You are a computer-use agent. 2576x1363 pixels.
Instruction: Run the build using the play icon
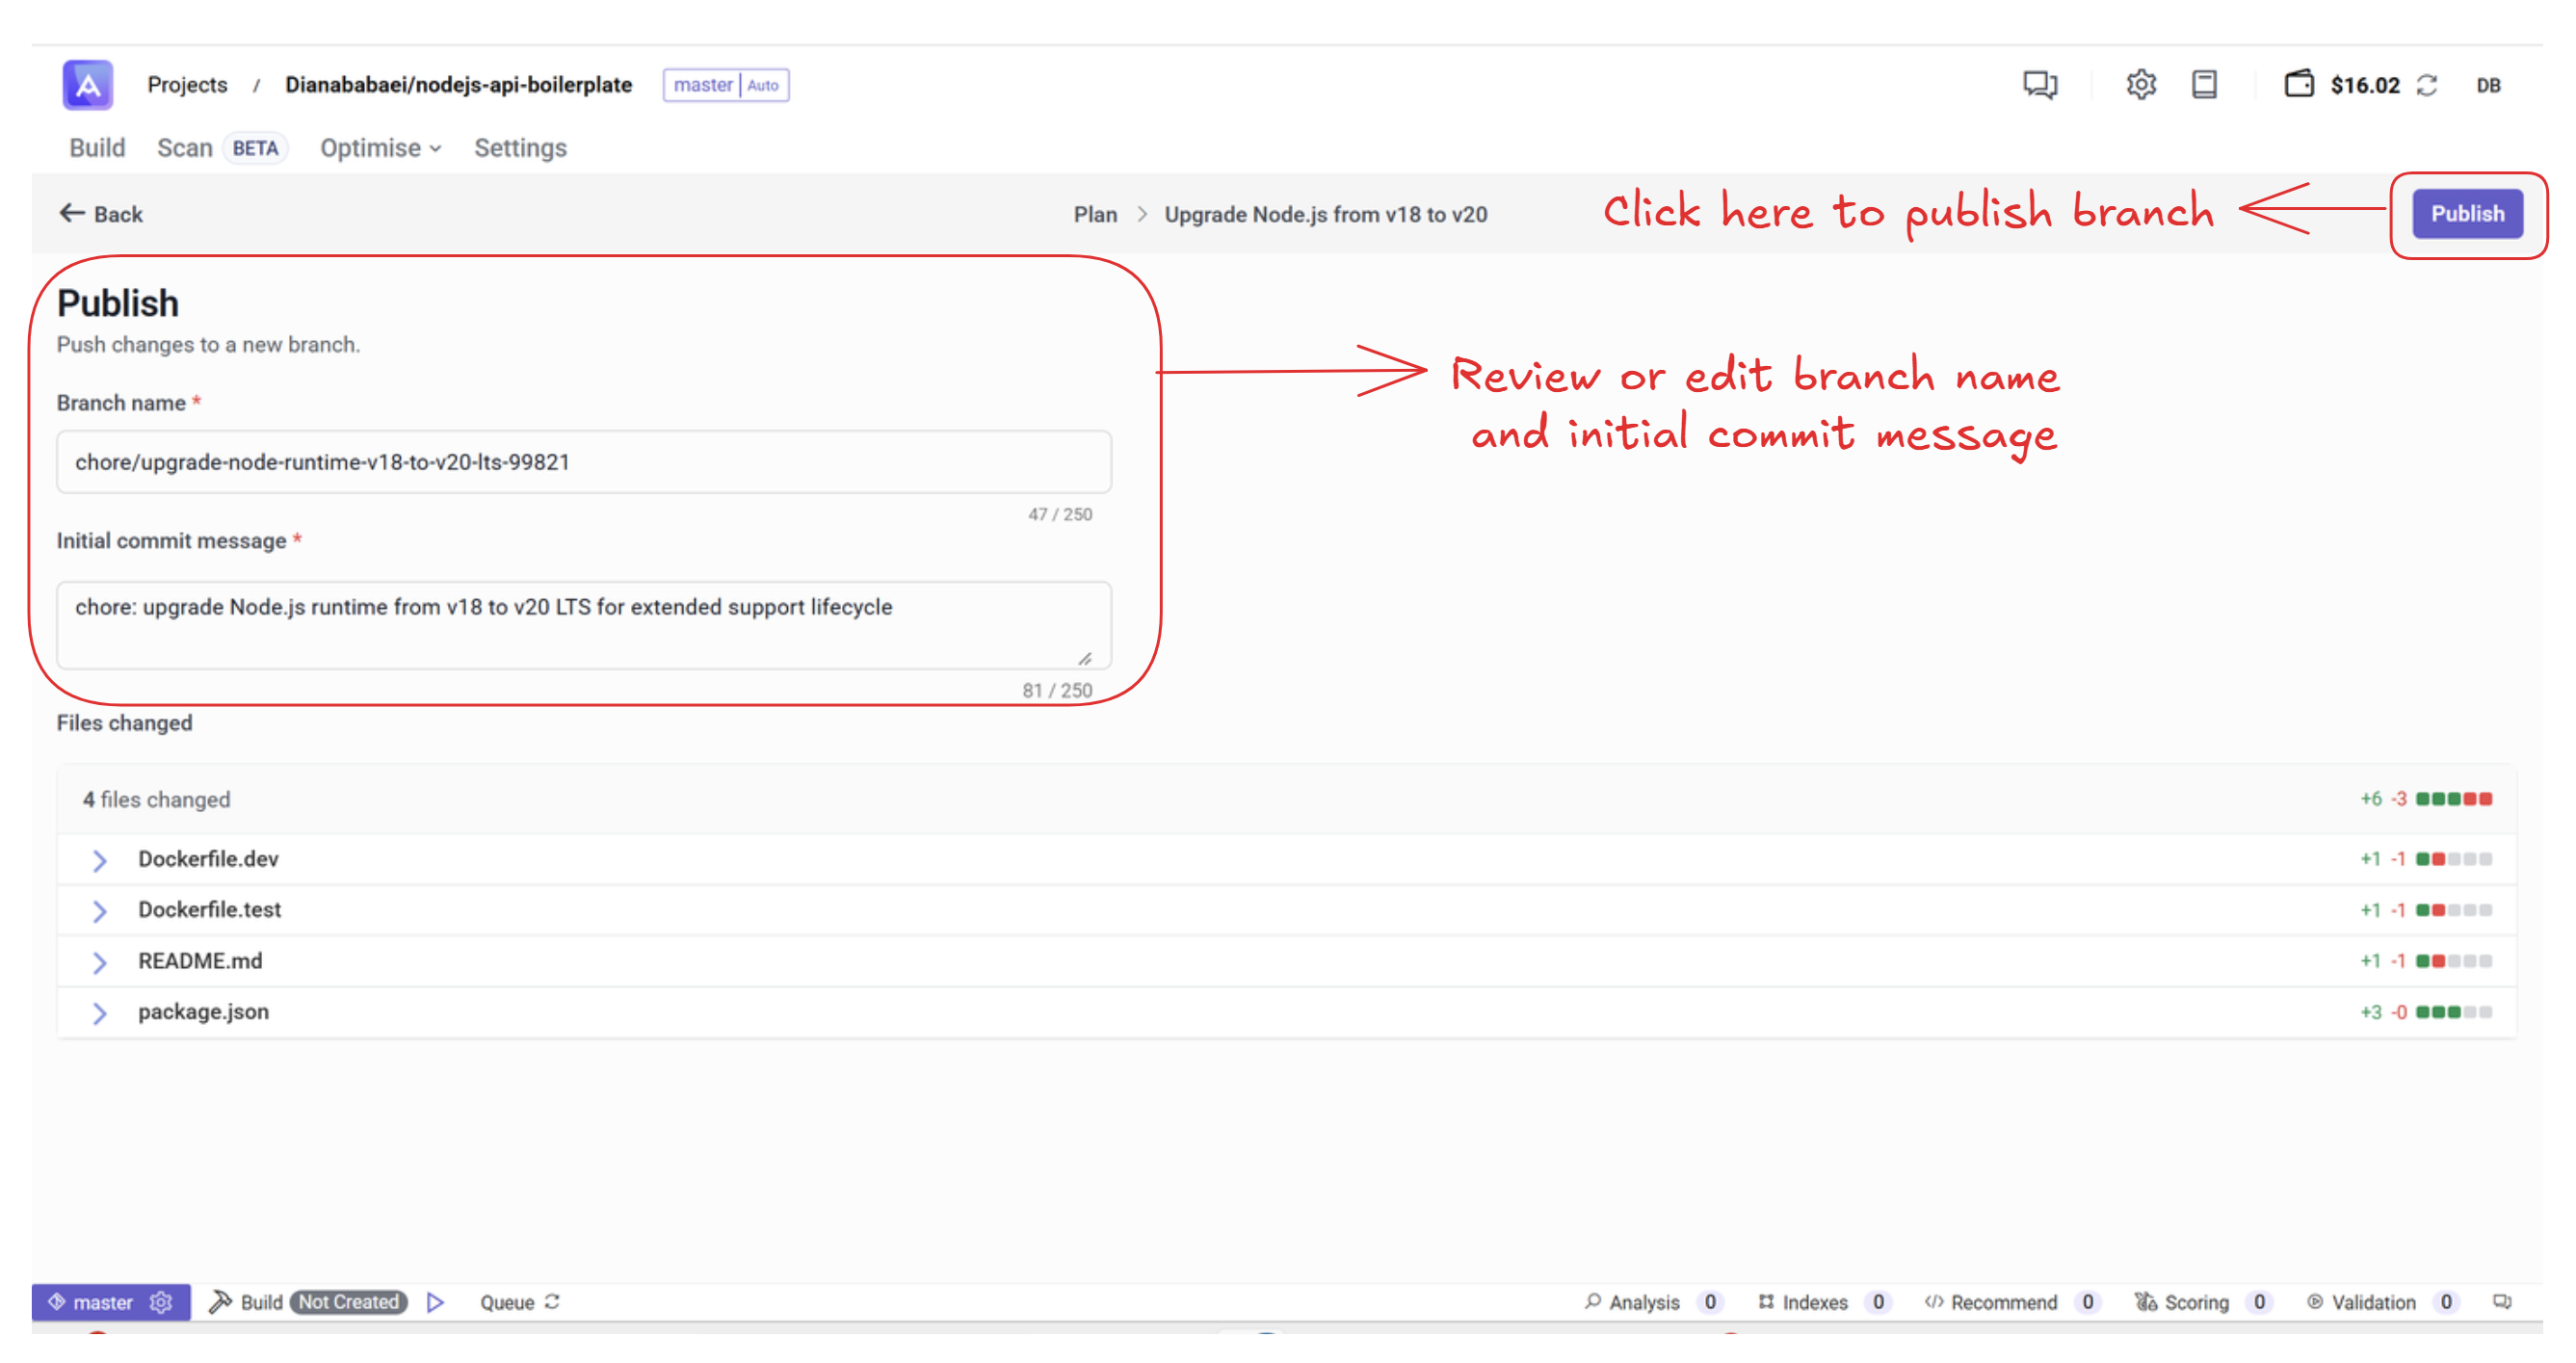[436, 1302]
